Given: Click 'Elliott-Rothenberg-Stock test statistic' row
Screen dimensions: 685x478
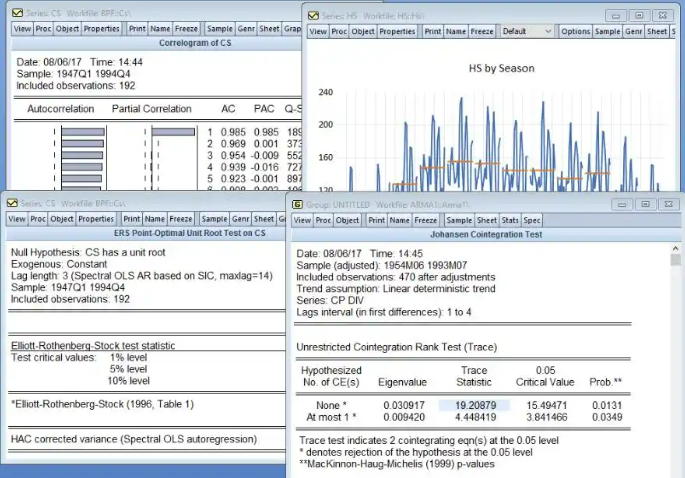Looking at the screenshot, I should click(x=93, y=346).
